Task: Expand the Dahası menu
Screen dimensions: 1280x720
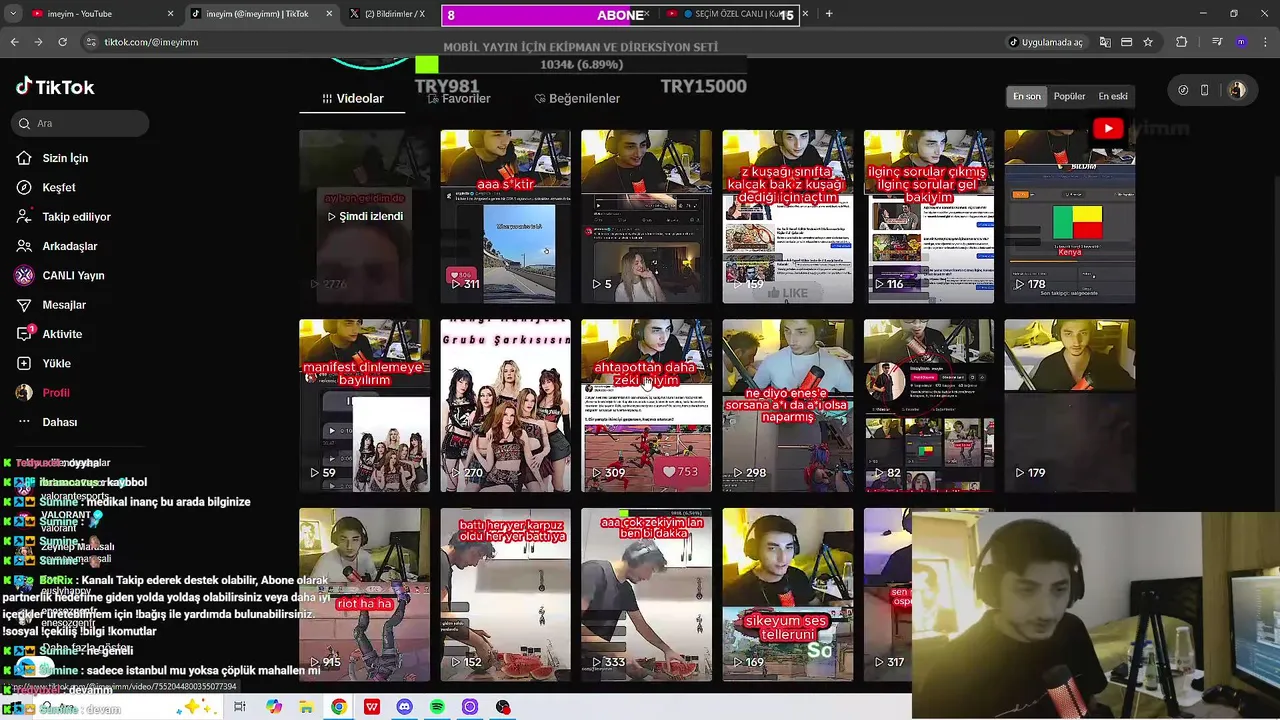Action: pos(59,422)
